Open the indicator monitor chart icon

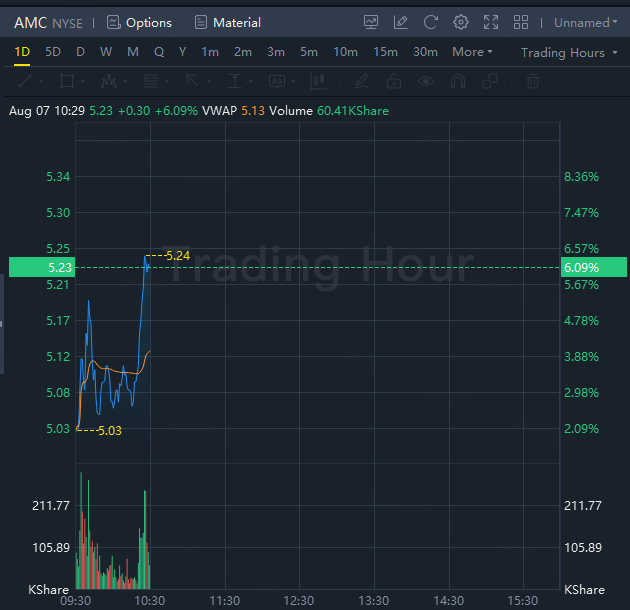[371, 22]
